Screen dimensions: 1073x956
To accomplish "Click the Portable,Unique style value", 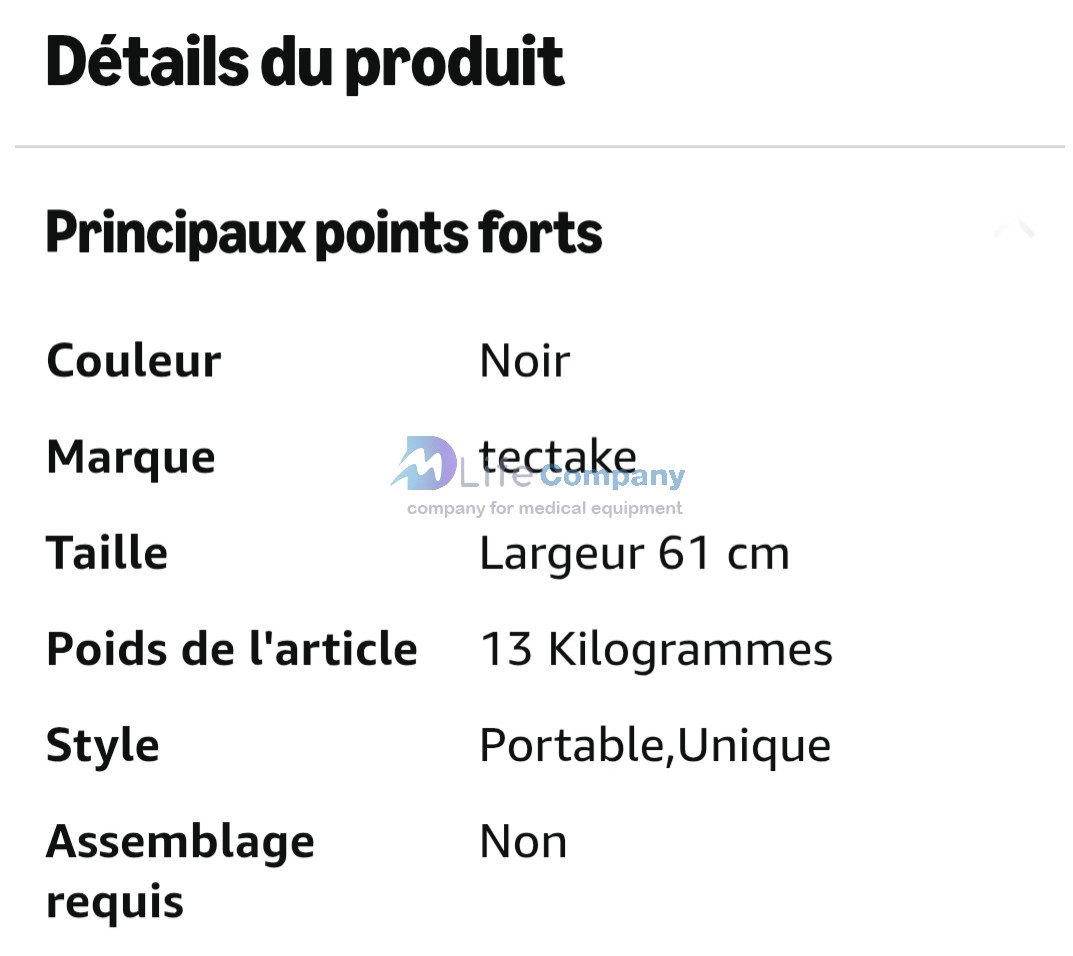I will pyautogui.click(x=655, y=746).
